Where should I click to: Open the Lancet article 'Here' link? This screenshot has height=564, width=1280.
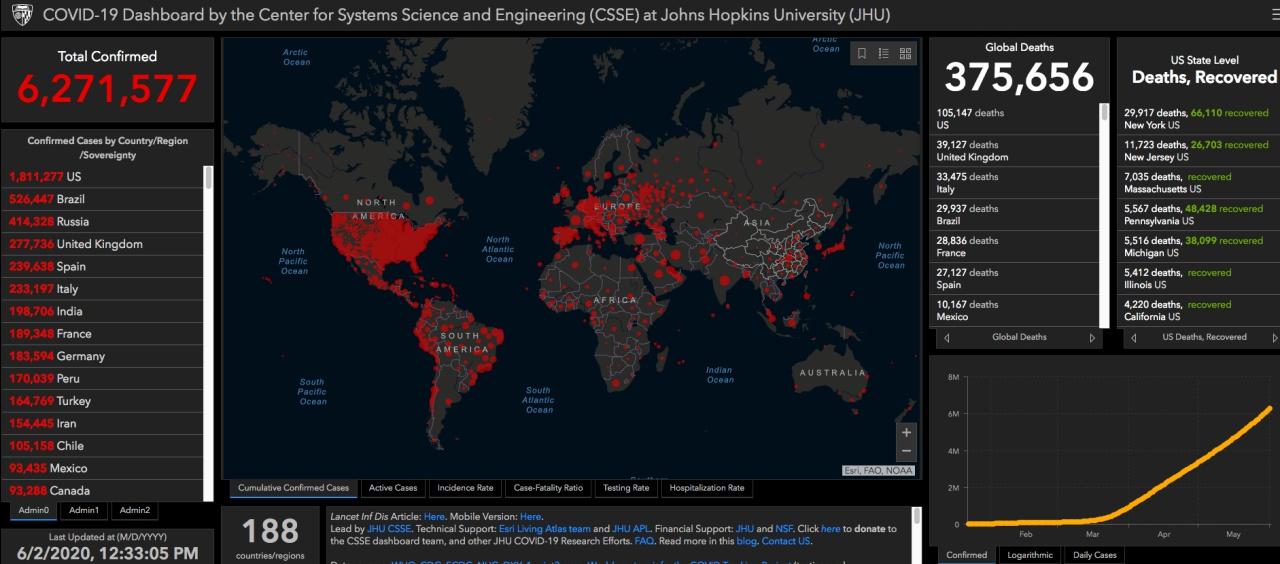(x=434, y=517)
